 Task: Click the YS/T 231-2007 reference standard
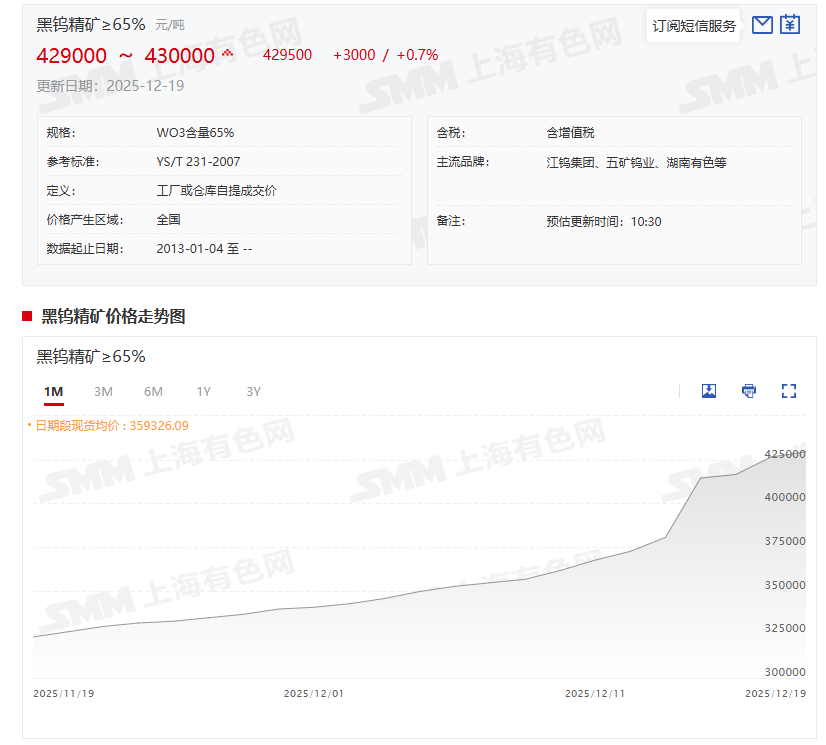coord(198,162)
